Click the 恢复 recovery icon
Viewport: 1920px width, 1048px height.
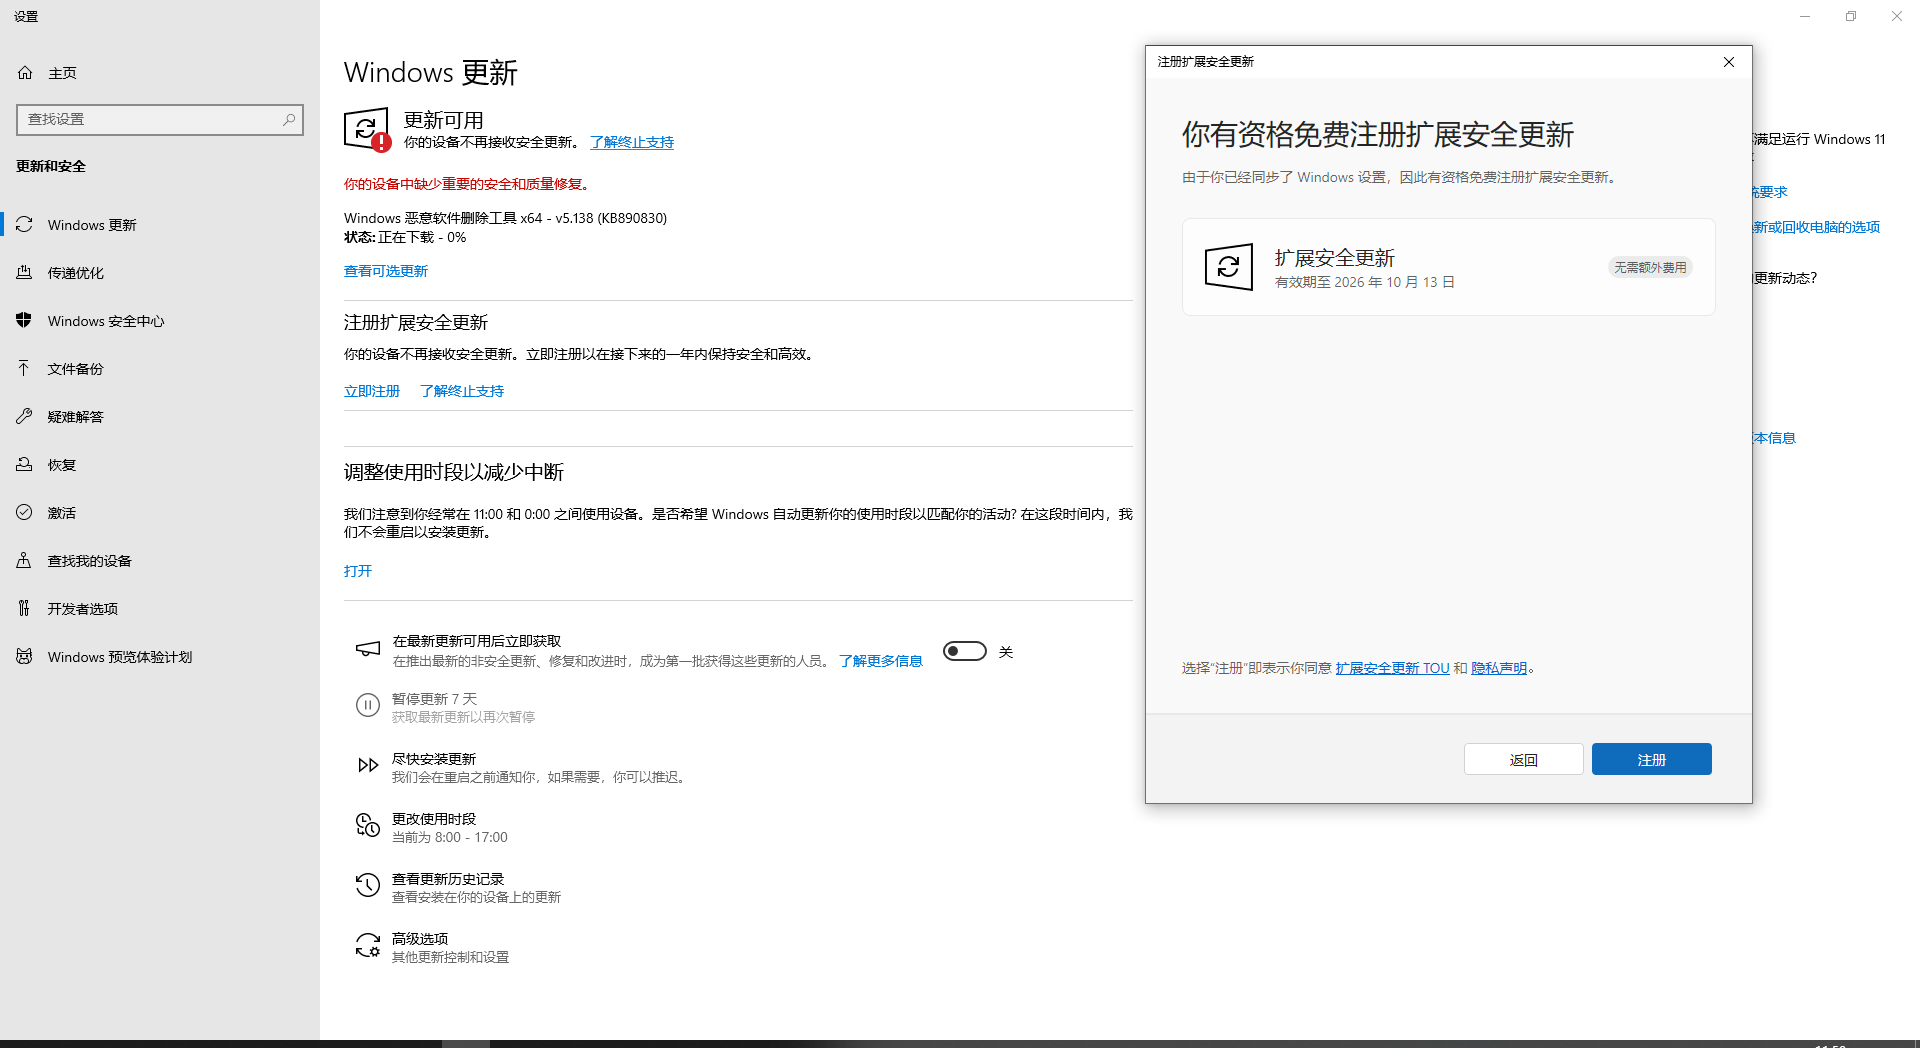tap(24, 464)
